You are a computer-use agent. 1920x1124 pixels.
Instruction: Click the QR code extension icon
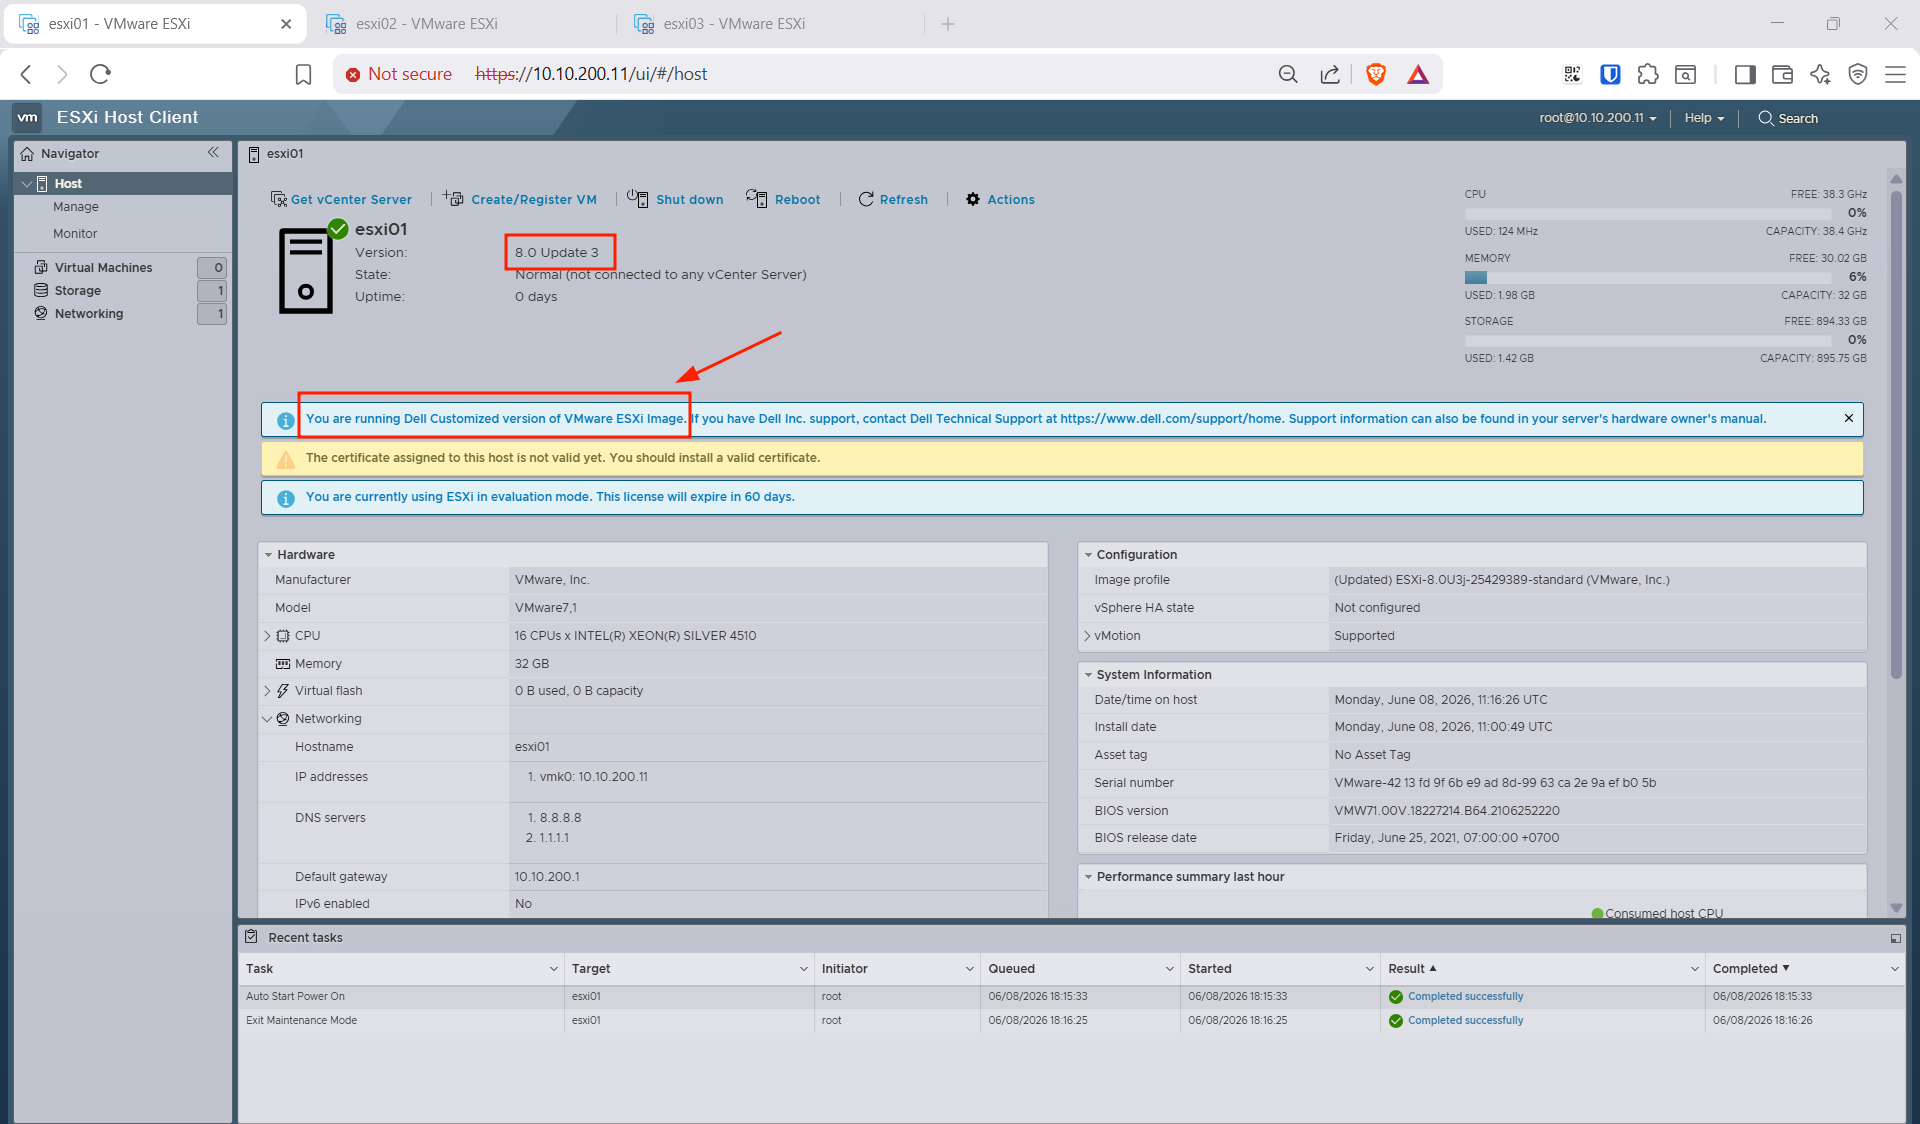click(1572, 74)
